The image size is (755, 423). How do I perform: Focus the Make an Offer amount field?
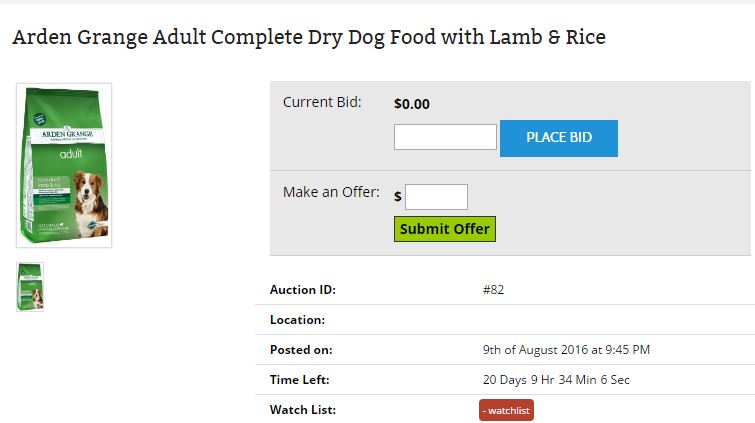(x=436, y=197)
